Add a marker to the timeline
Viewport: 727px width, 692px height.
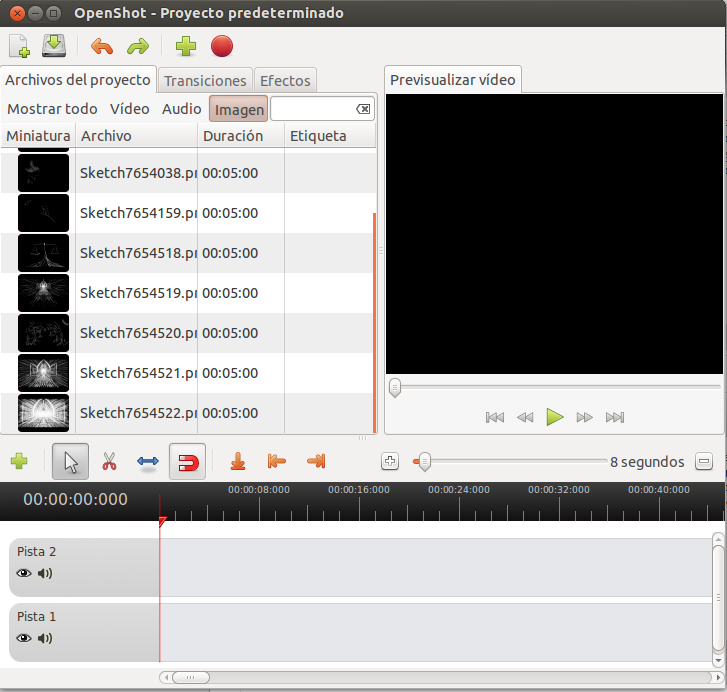point(238,462)
